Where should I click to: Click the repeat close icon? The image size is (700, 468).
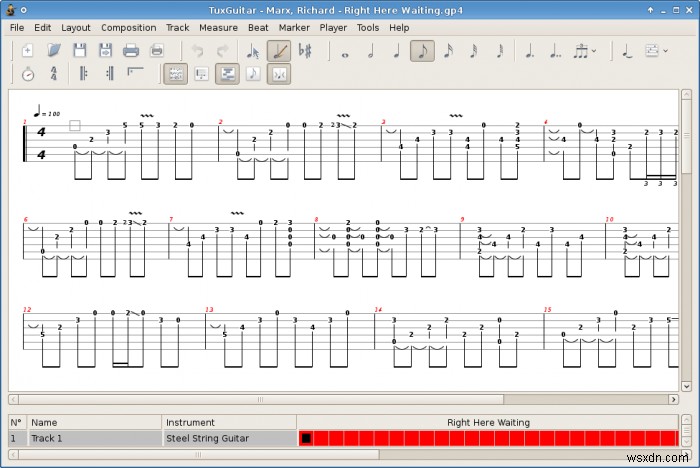(x=109, y=74)
